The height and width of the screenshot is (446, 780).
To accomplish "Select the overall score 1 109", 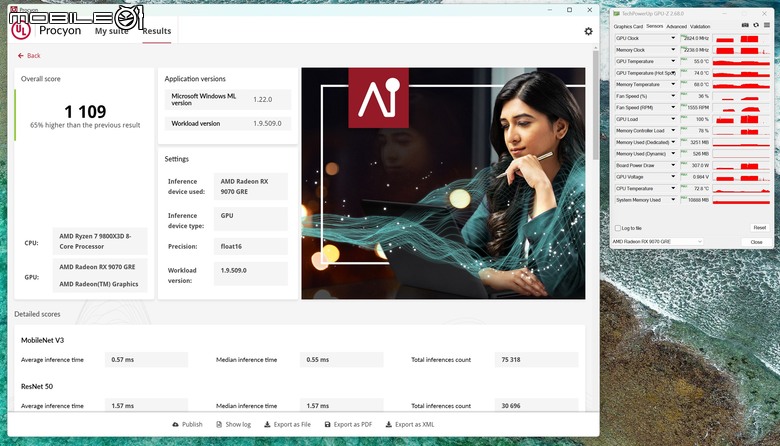I will click(x=85, y=111).
